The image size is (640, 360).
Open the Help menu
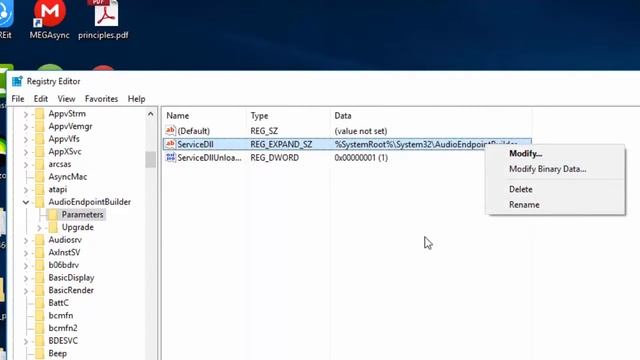pyautogui.click(x=136, y=99)
